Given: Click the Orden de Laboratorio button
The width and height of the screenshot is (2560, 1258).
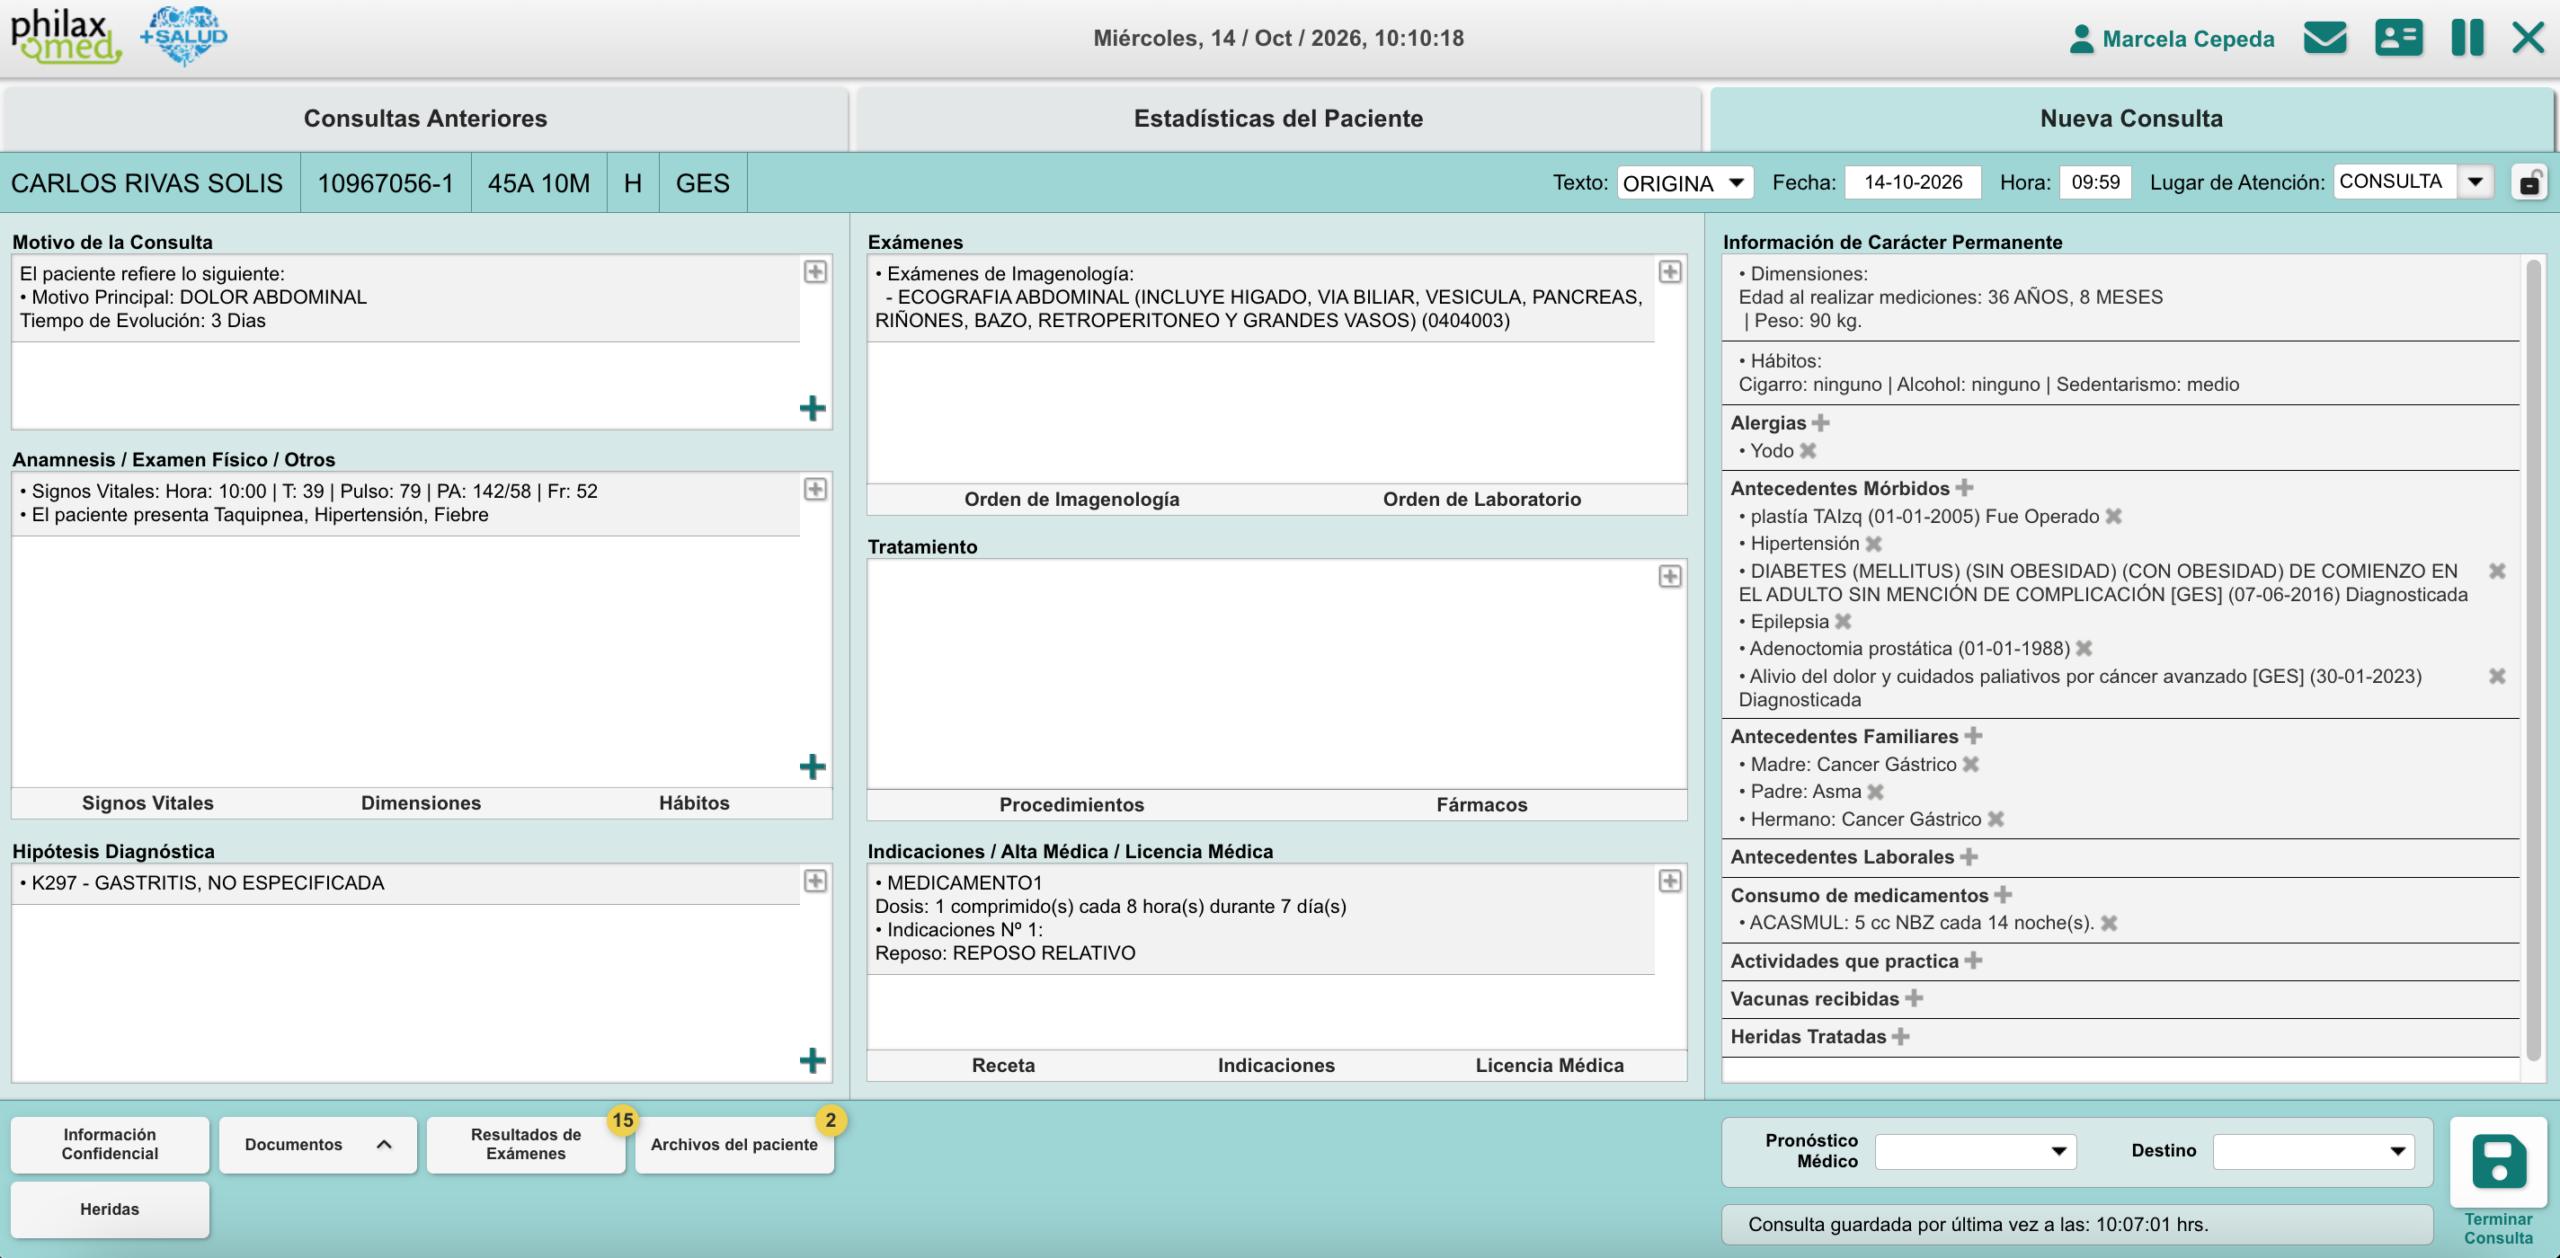Looking at the screenshot, I should pyautogui.click(x=1482, y=499).
